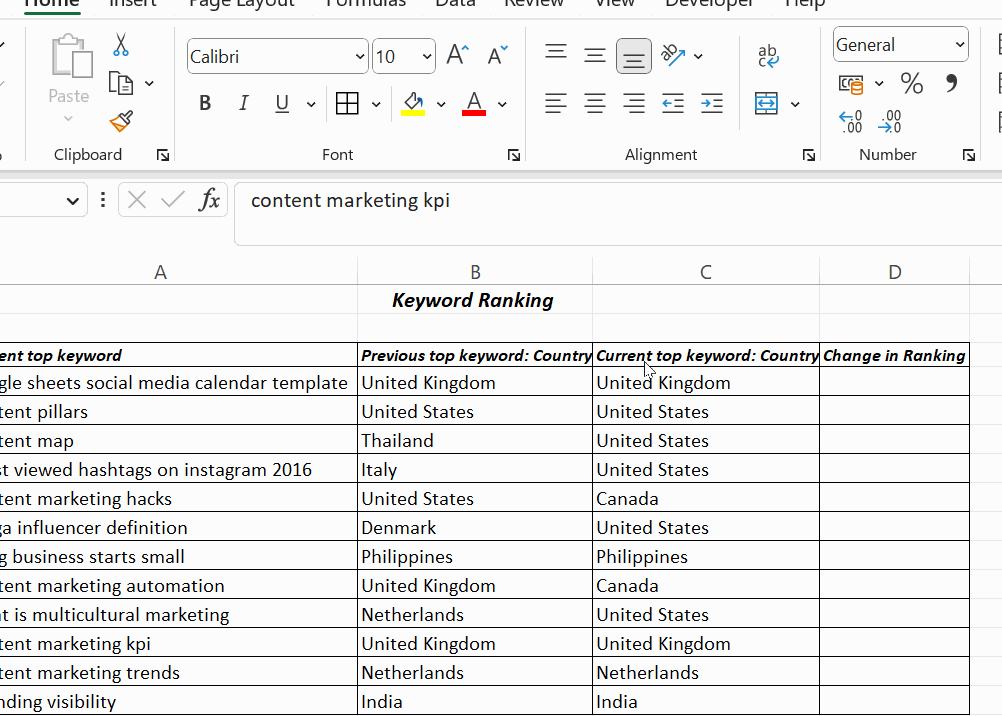
Task: Open the Fill Color dropdown arrow
Action: 441,103
